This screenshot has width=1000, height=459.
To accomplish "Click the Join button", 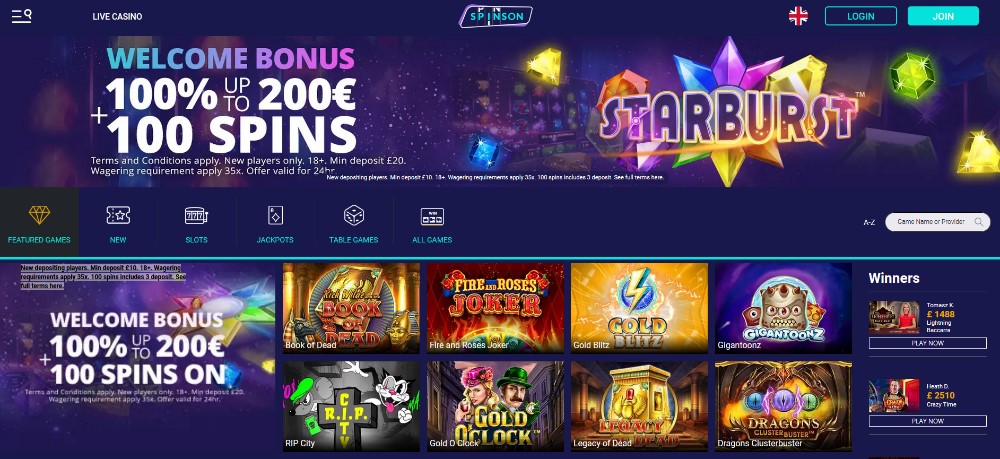I will [x=943, y=16].
